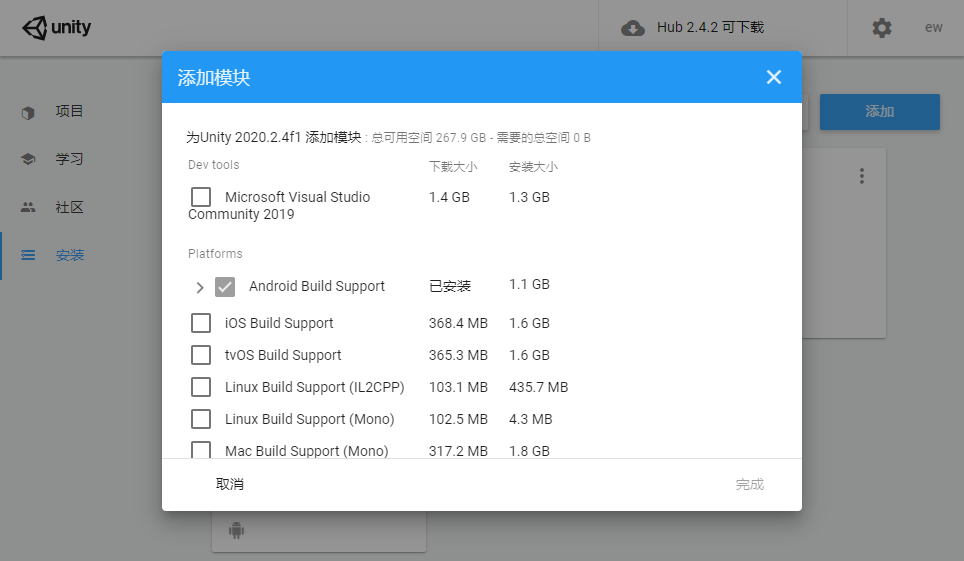
Task: Toggle the Android Build Support checkbox
Action: (x=225, y=287)
